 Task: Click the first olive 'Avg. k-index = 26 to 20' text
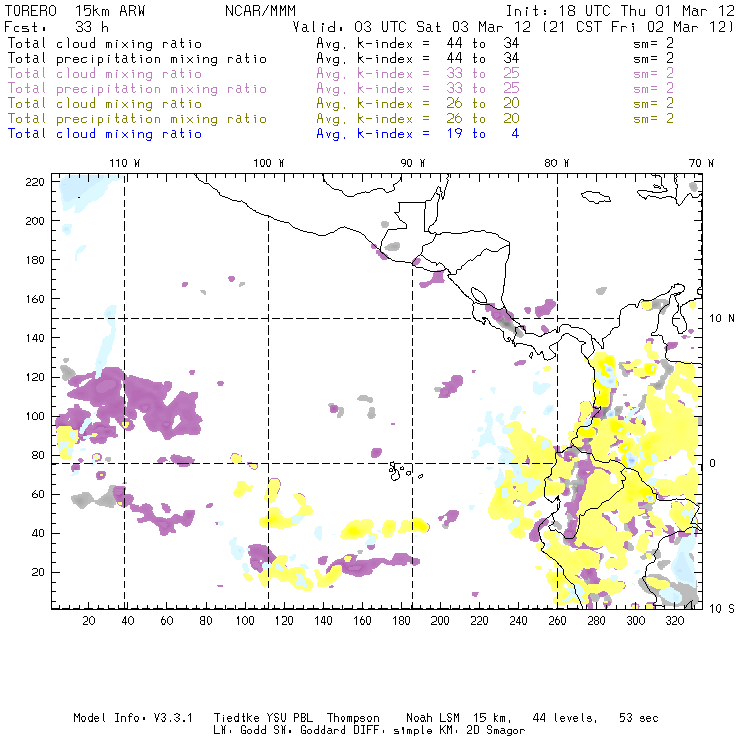(x=418, y=104)
